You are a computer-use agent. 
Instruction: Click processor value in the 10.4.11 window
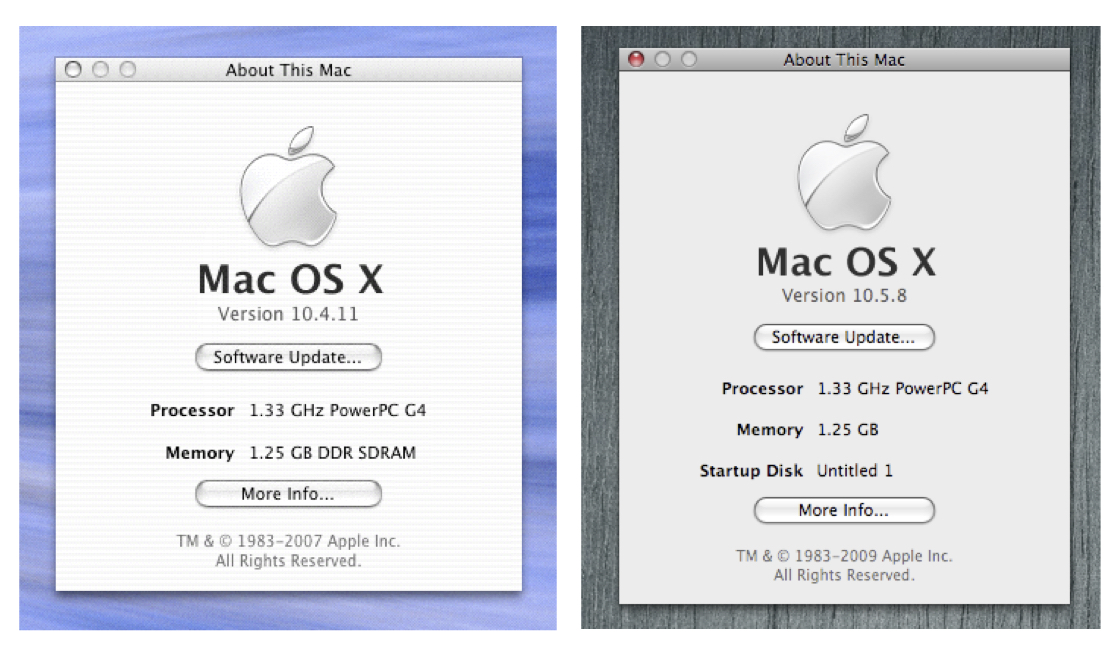[x=337, y=411]
